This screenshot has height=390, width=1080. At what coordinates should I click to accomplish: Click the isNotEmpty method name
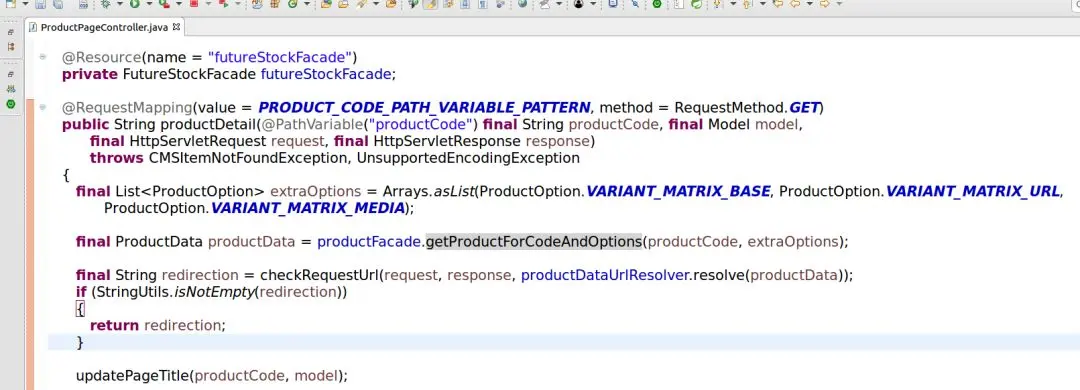coord(214,291)
